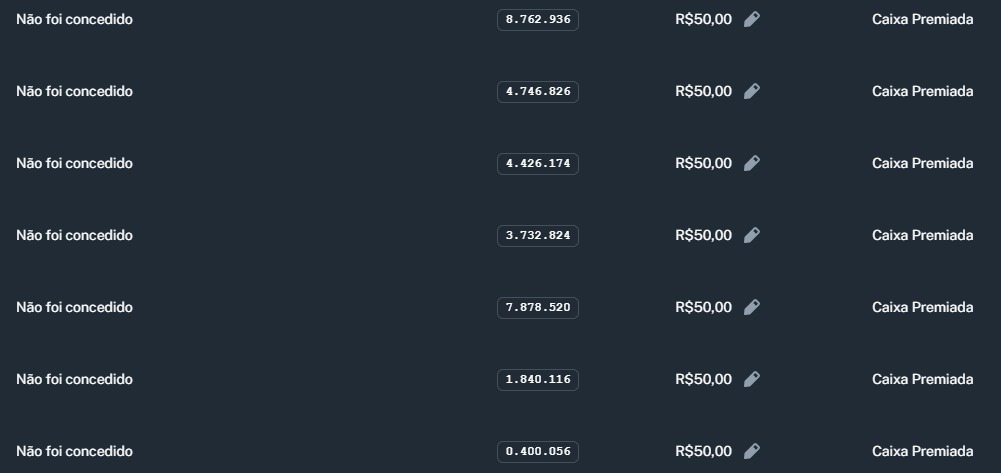Viewport: 1001px width, 473px height.
Task: Click "Não foi concedido" in the 1.840.116 row
Action: click(x=74, y=379)
